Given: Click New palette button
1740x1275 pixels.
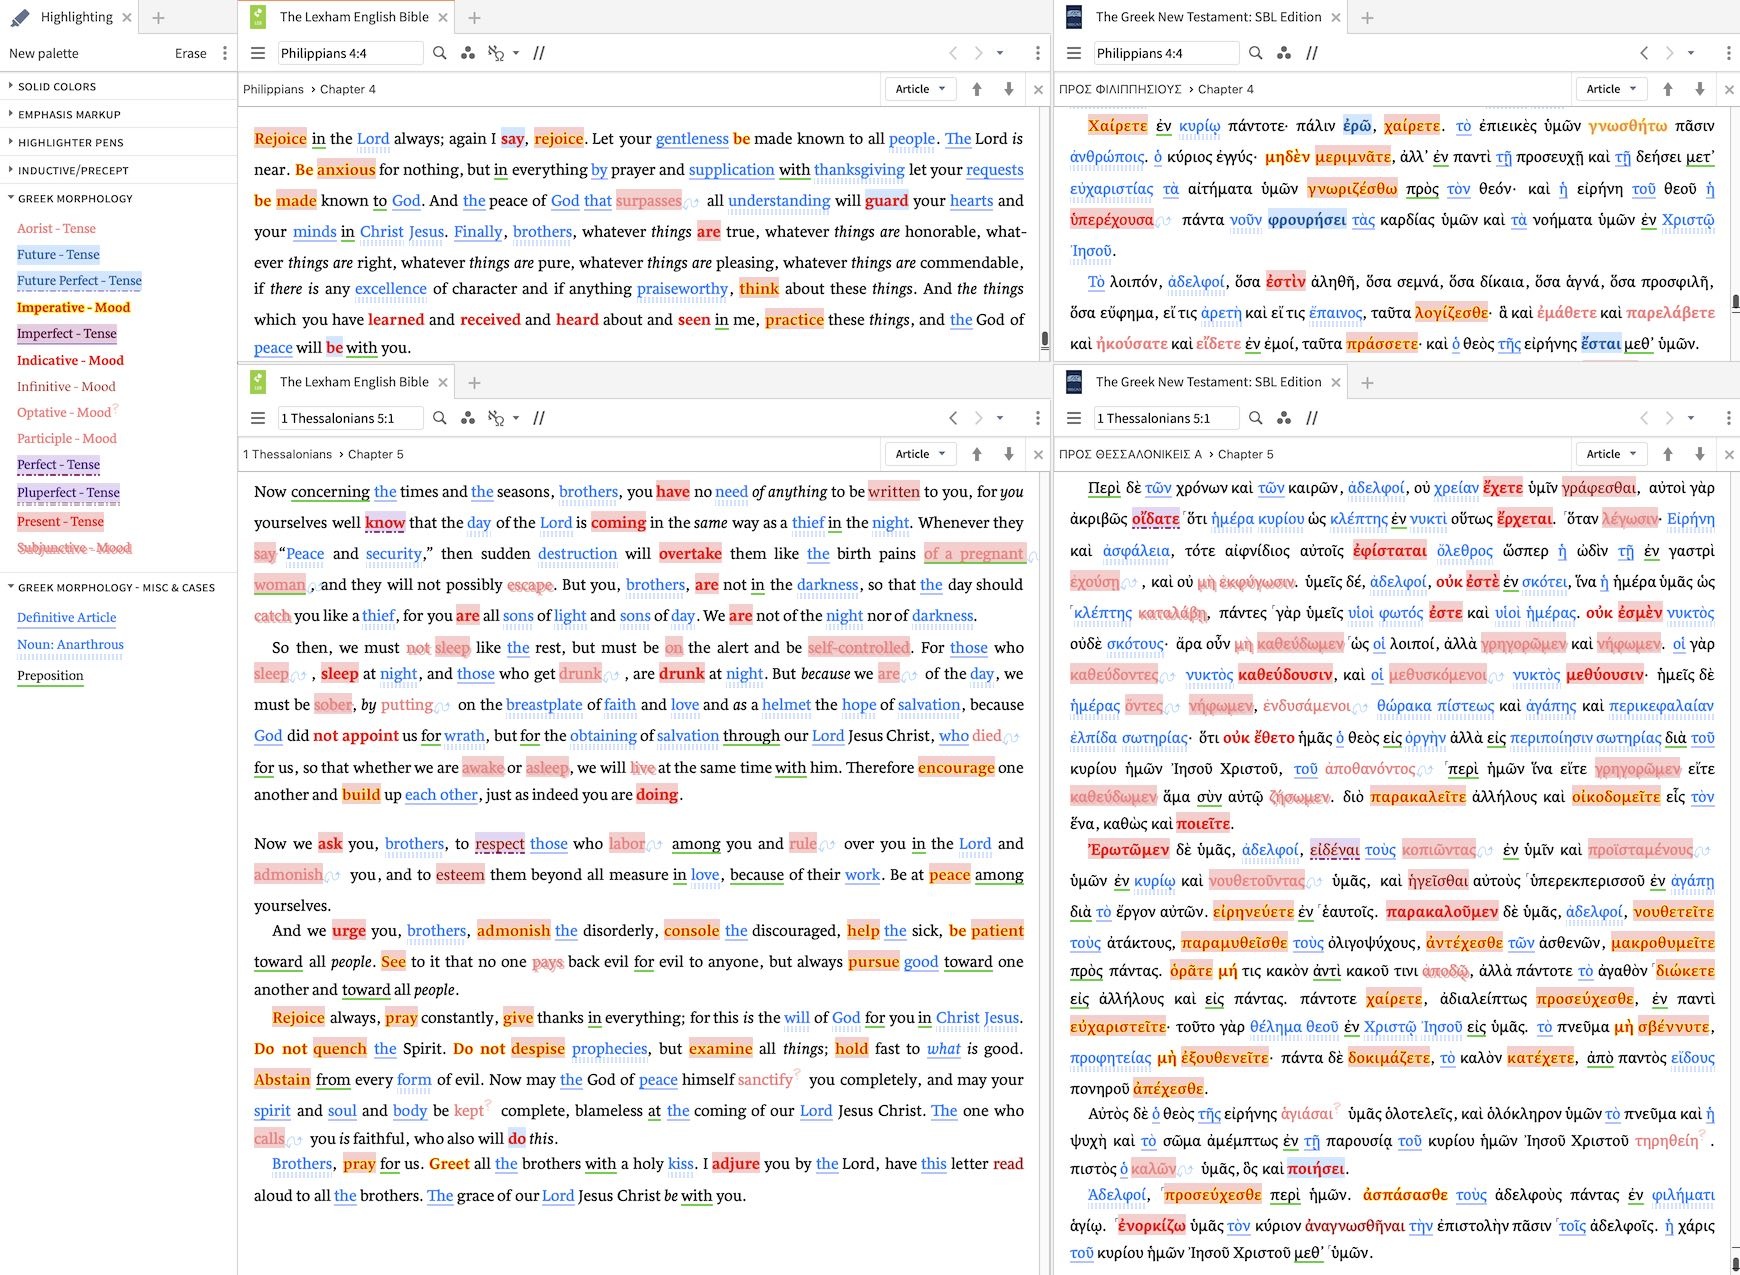Looking at the screenshot, I should pos(44,53).
